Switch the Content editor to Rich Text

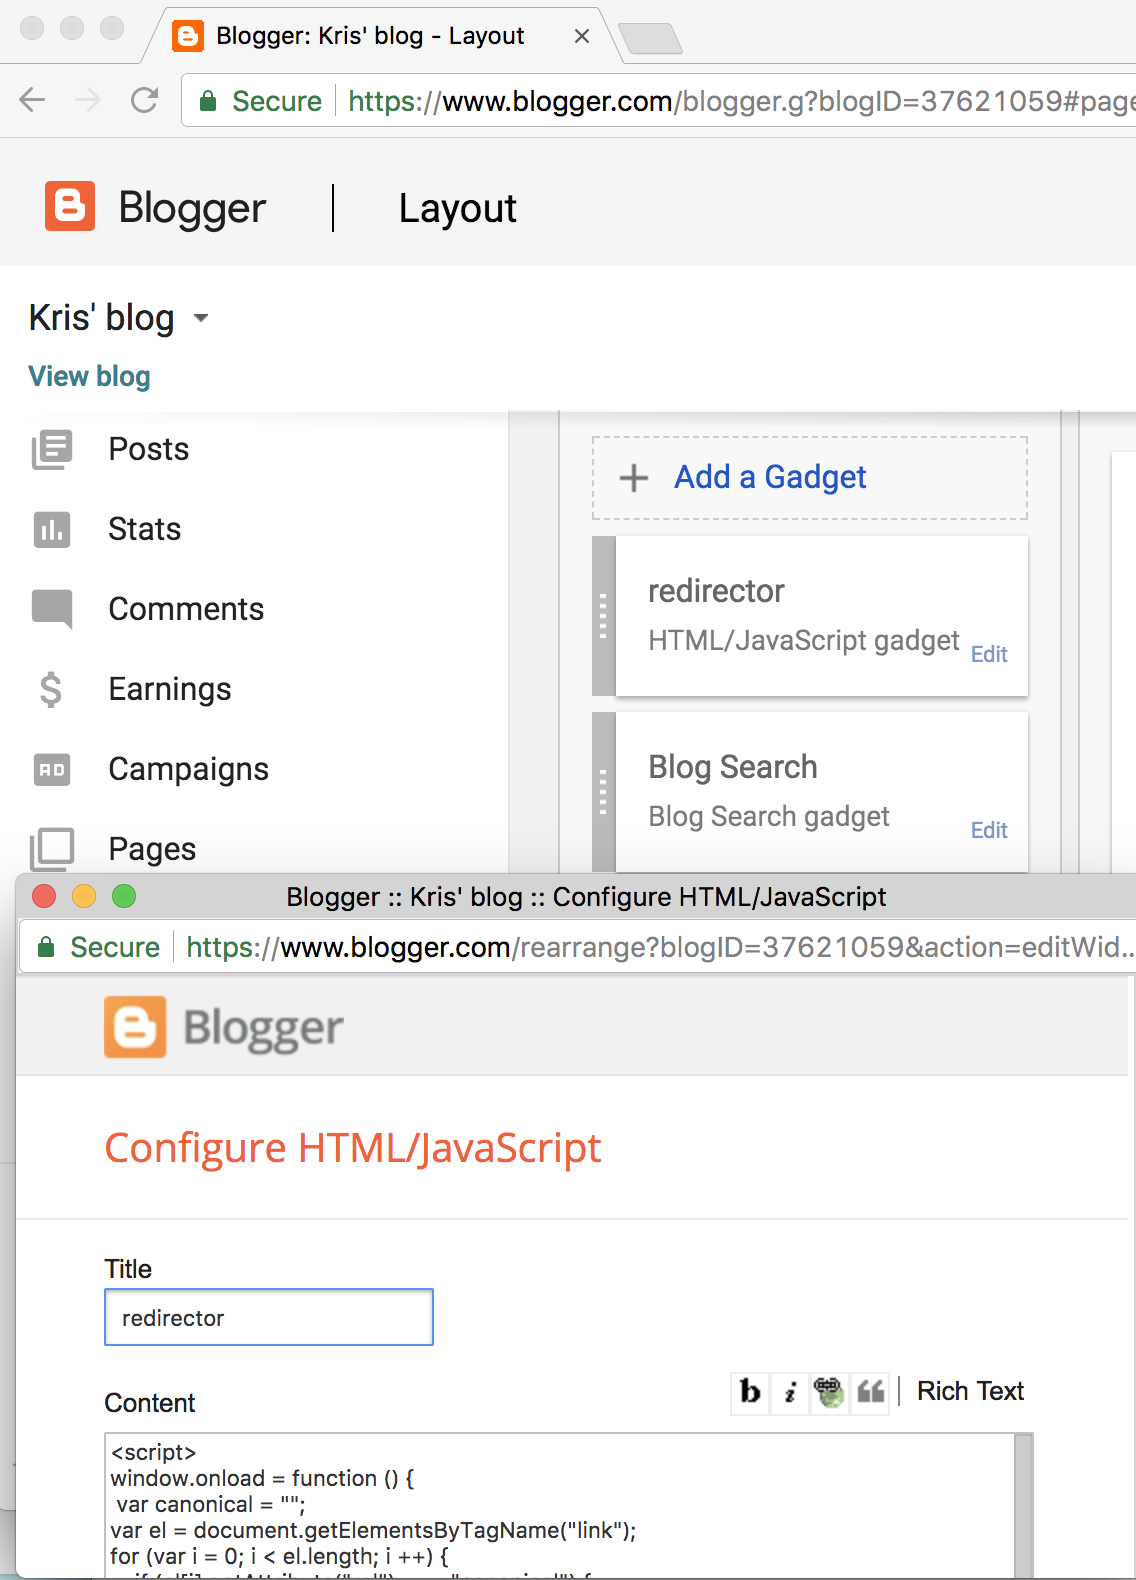970,1391
